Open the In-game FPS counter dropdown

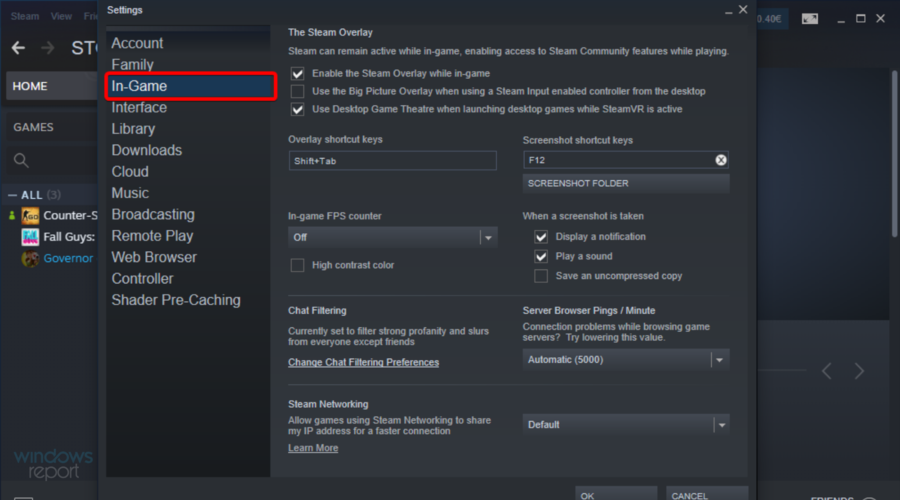[x=488, y=238]
